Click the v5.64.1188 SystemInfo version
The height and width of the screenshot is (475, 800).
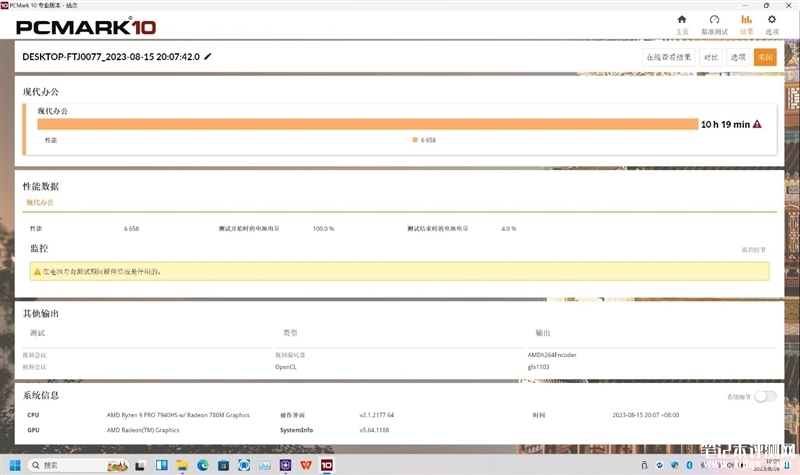tap(374, 430)
